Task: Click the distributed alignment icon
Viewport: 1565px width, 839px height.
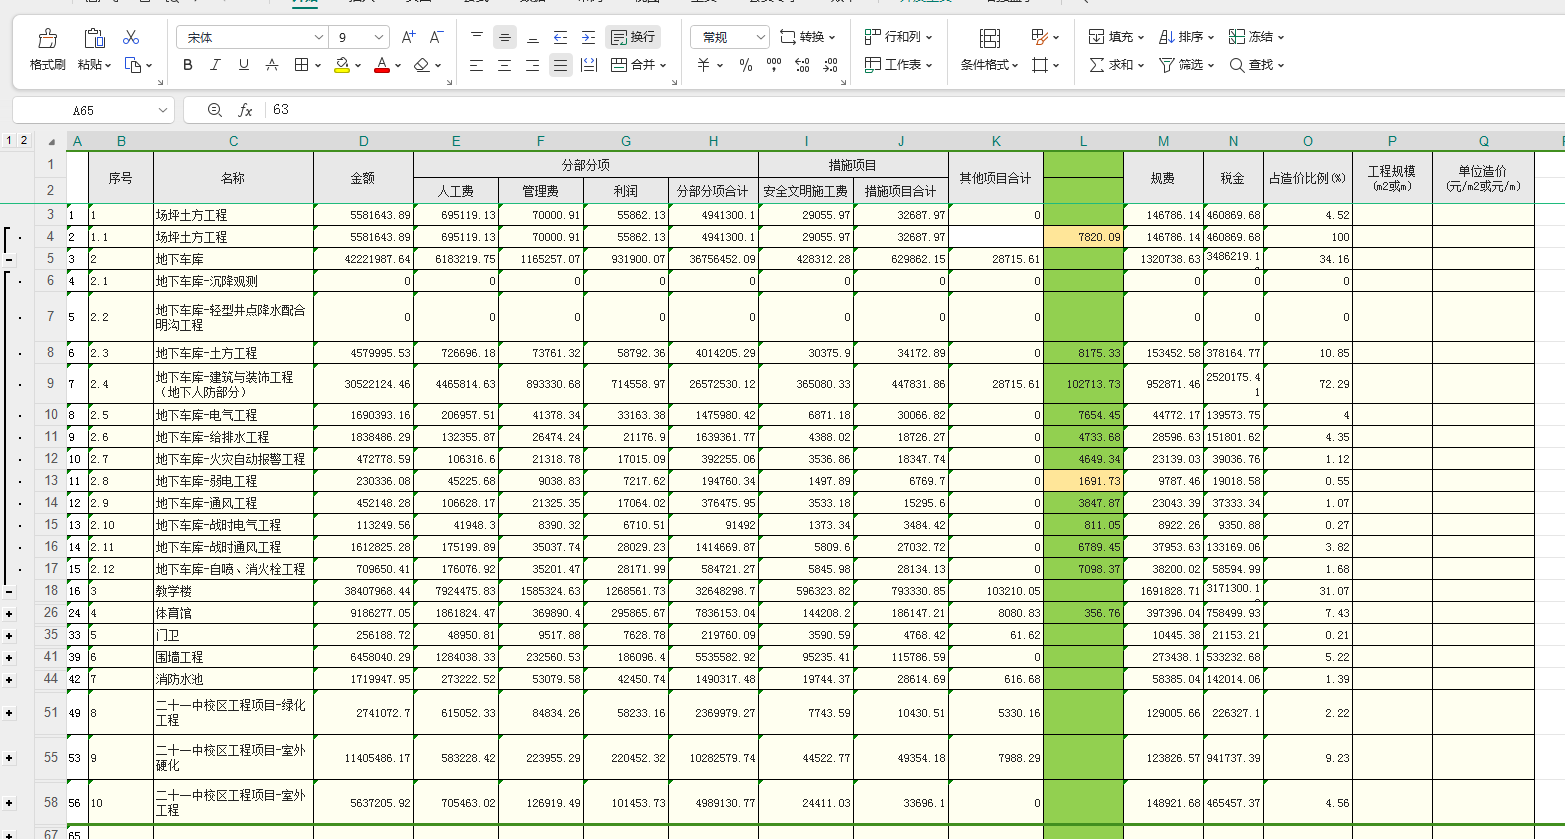Action: point(589,65)
